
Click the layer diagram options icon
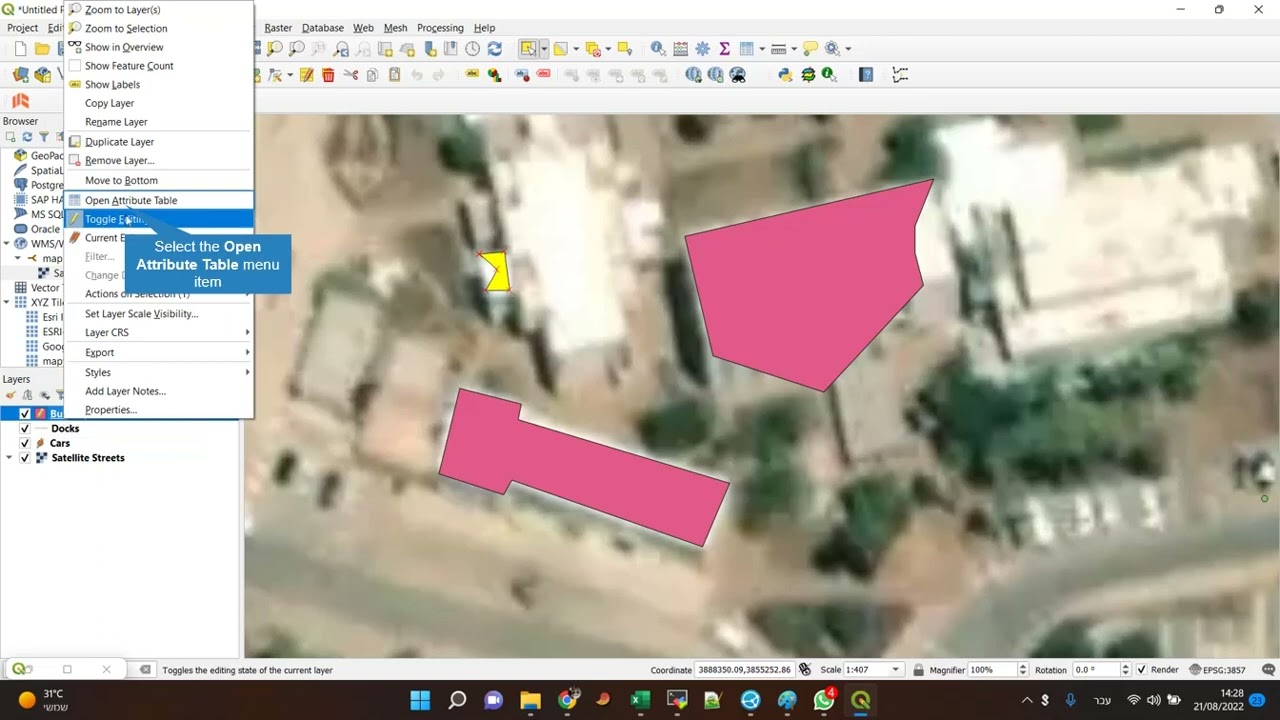[x=494, y=75]
